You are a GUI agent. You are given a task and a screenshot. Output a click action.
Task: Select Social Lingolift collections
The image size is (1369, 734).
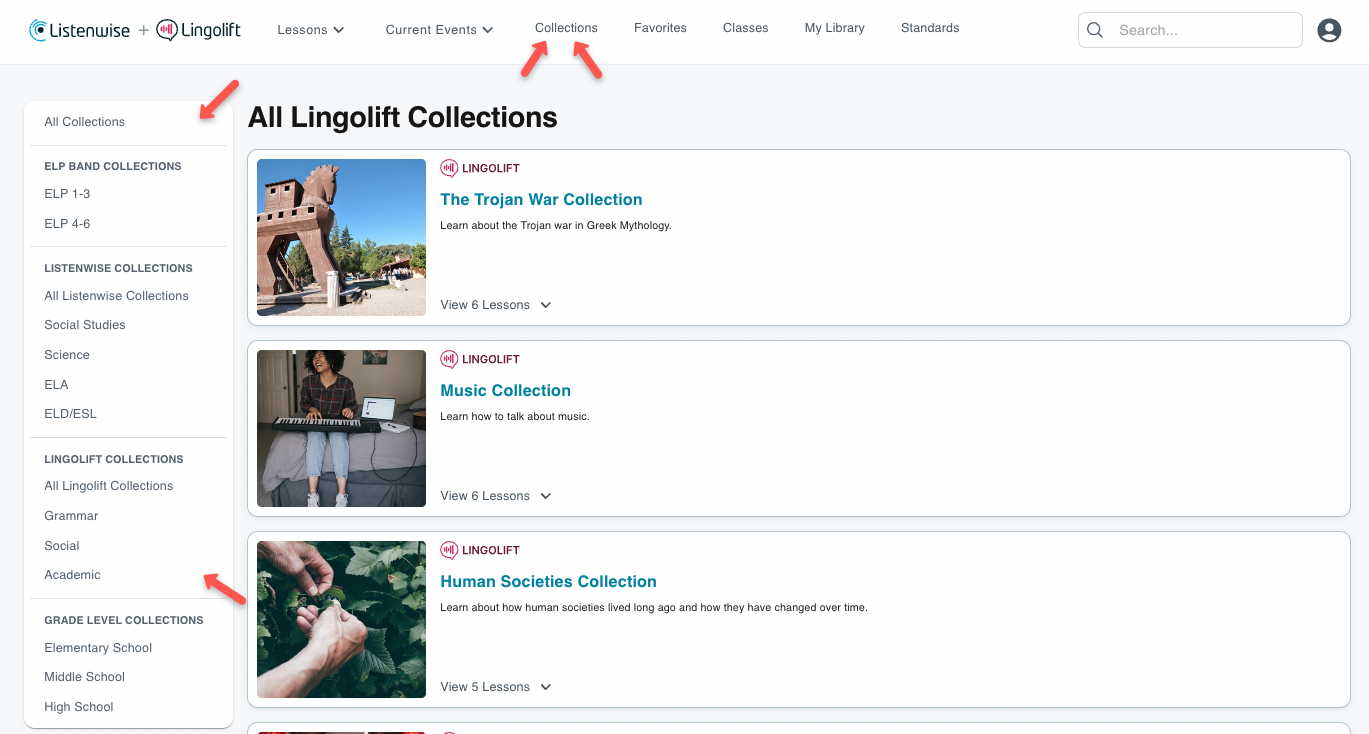click(62, 546)
